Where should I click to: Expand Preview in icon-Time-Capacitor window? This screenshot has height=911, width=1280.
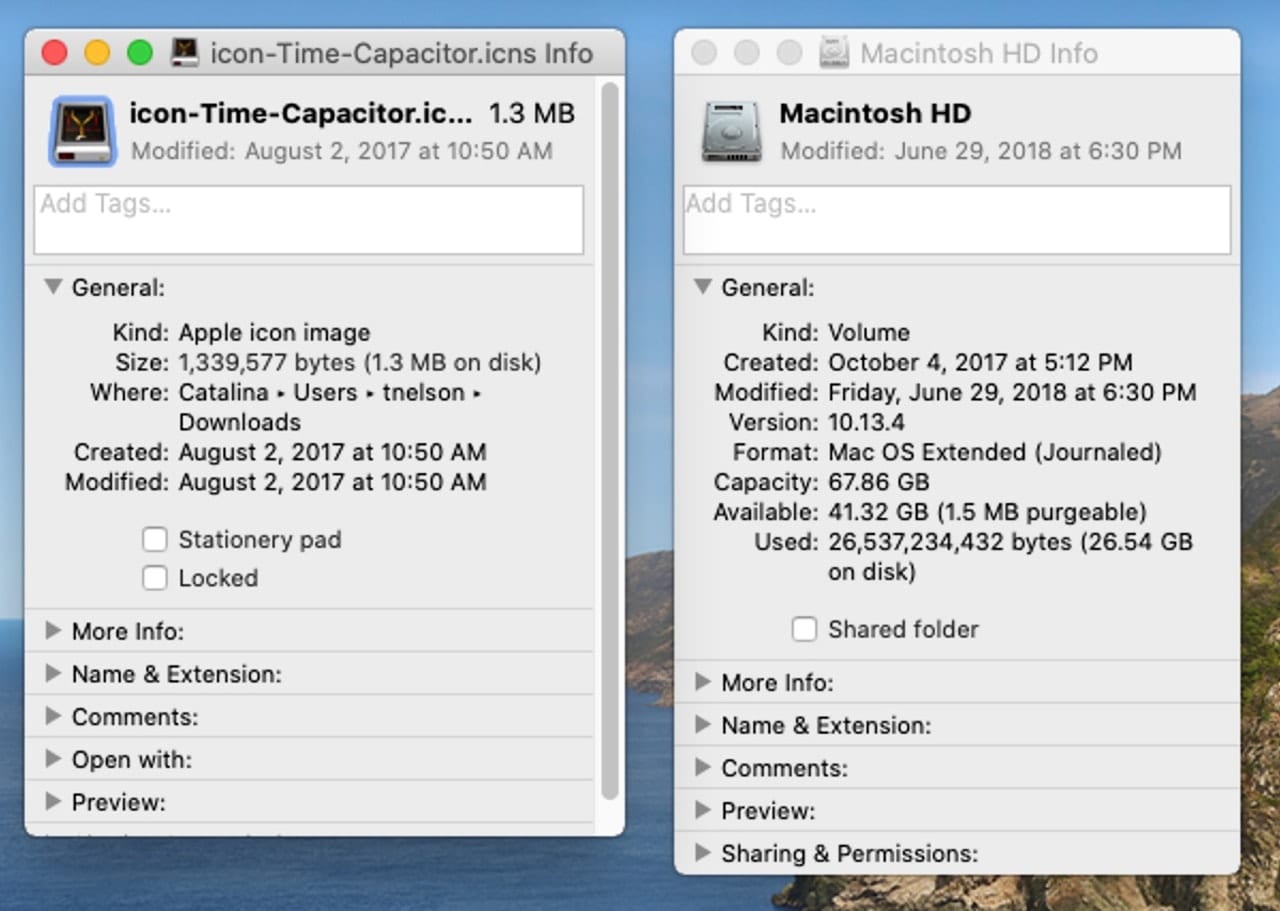coord(53,802)
